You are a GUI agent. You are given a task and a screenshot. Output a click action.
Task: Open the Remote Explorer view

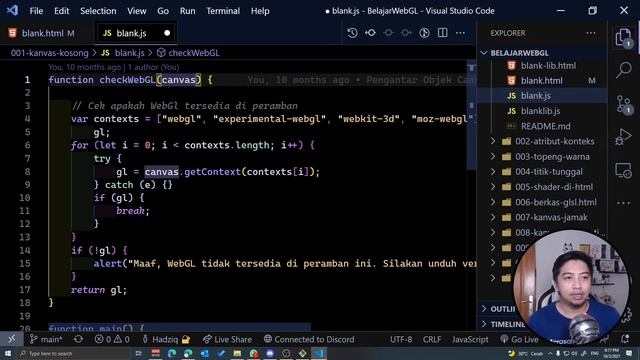[x=623, y=170]
